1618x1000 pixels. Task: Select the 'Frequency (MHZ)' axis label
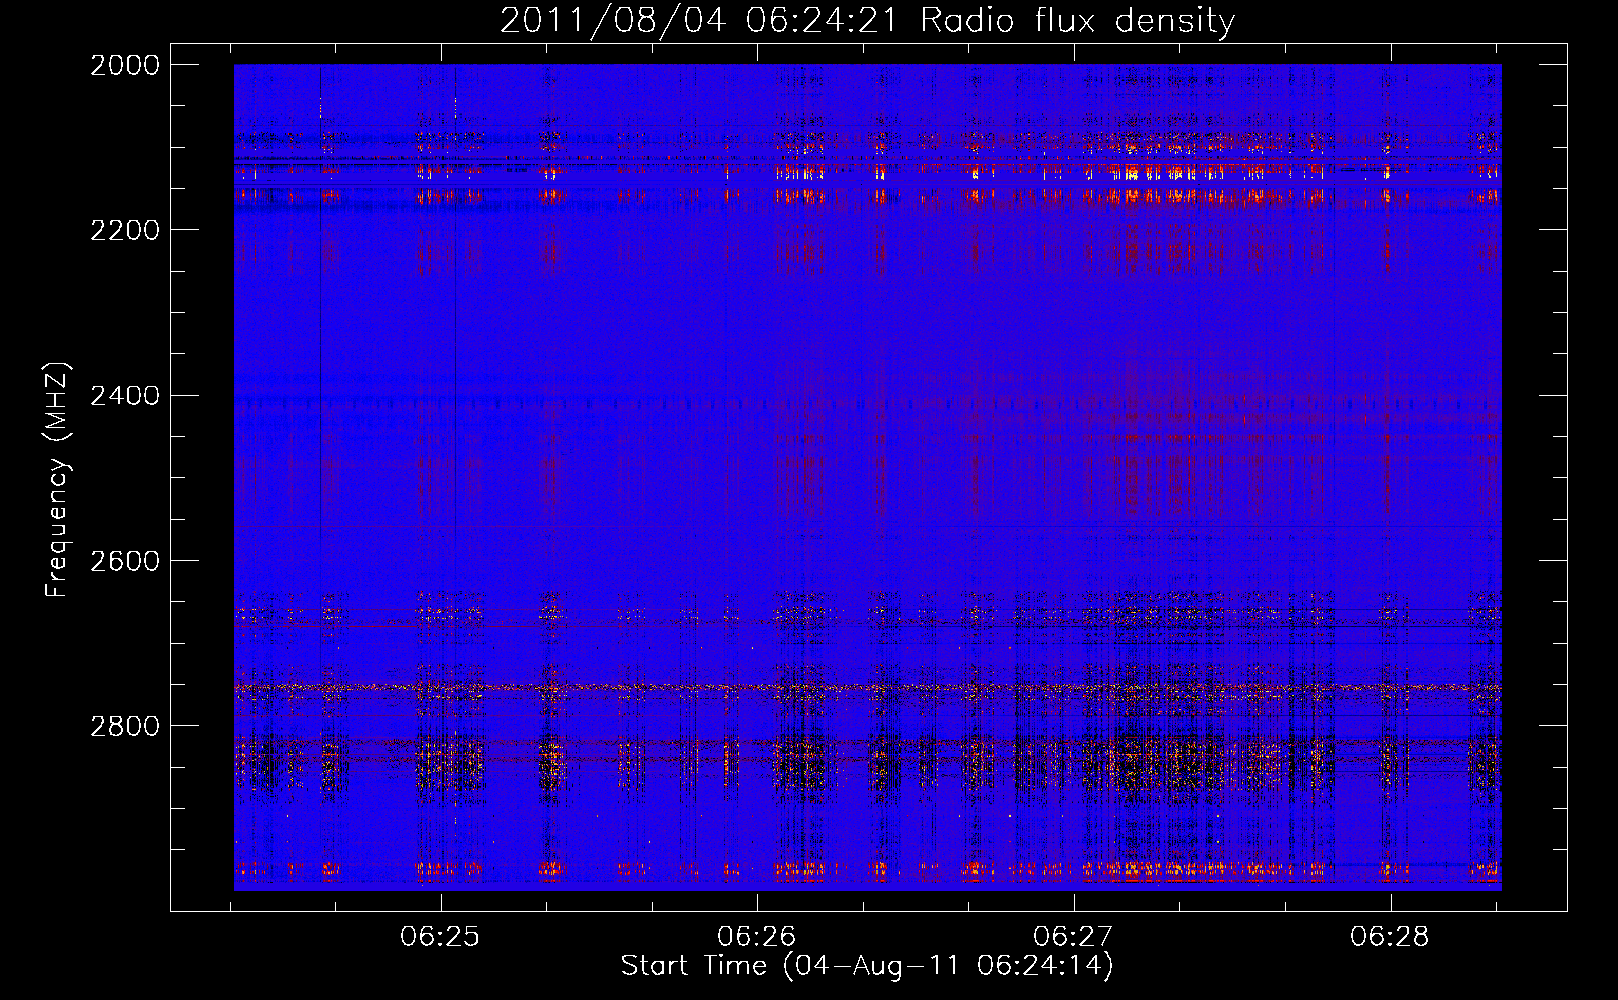click(x=58, y=480)
